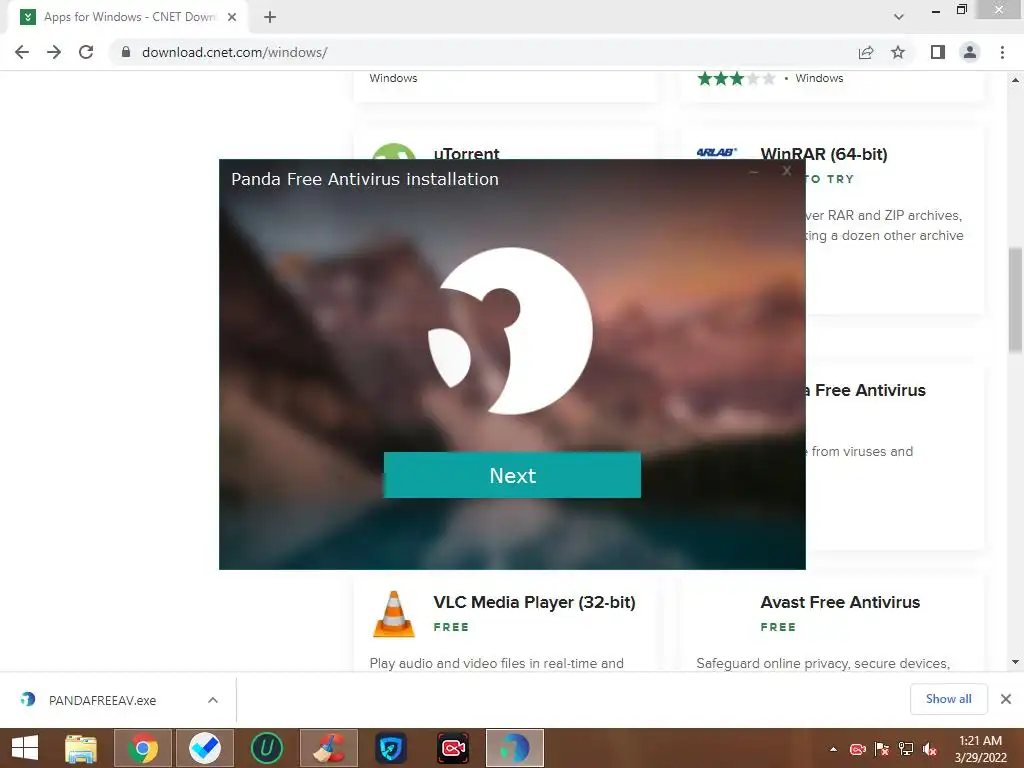Close the Apps for Windows tab
This screenshot has height=768, width=1024.
(232, 17)
